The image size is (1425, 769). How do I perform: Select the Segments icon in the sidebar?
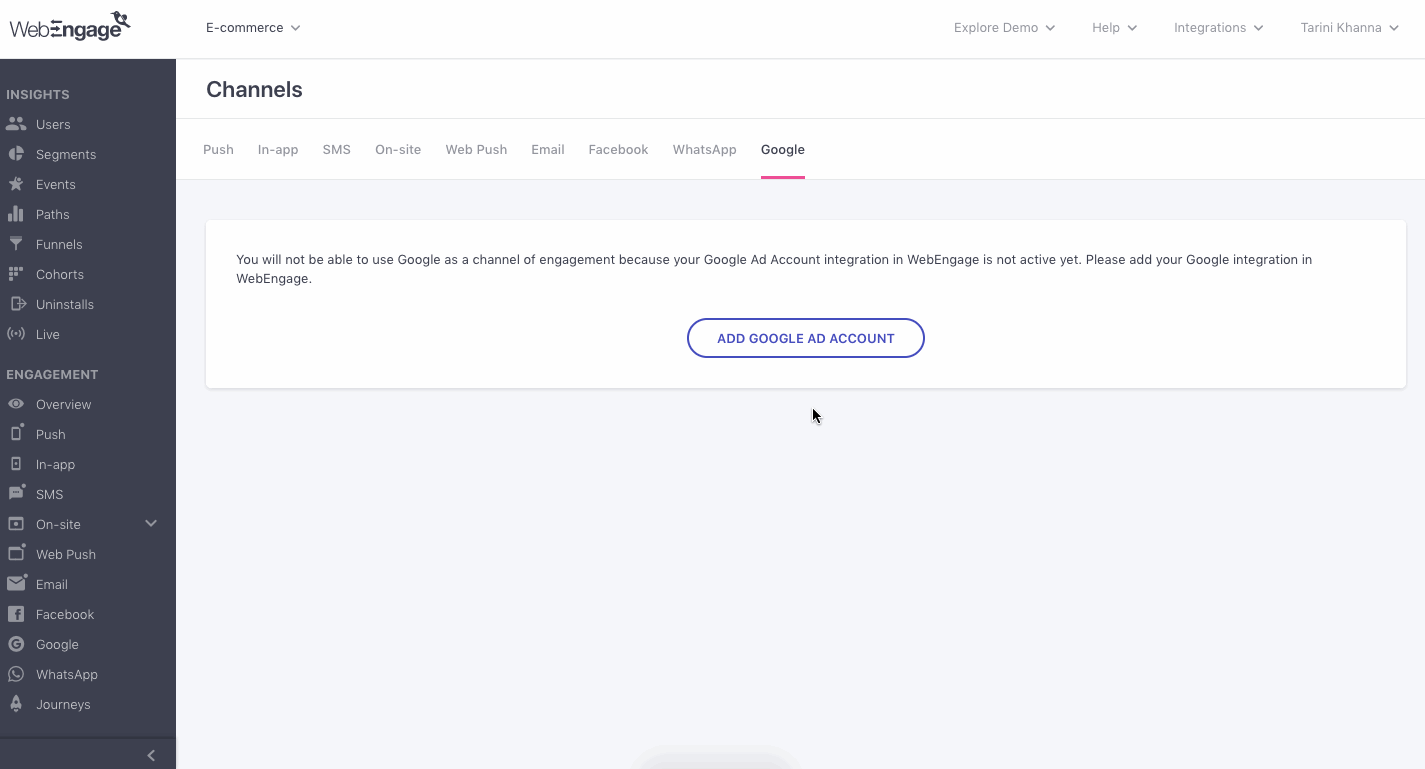(14, 154)
